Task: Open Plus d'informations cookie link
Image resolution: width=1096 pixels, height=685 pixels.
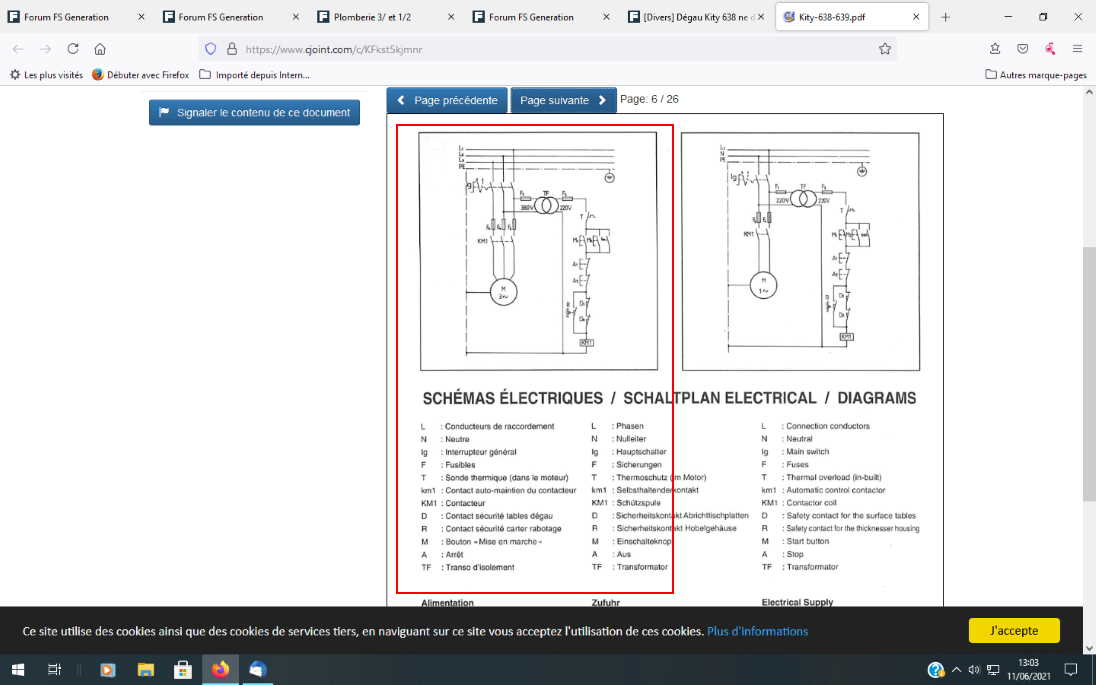Action: coord(757,631)
